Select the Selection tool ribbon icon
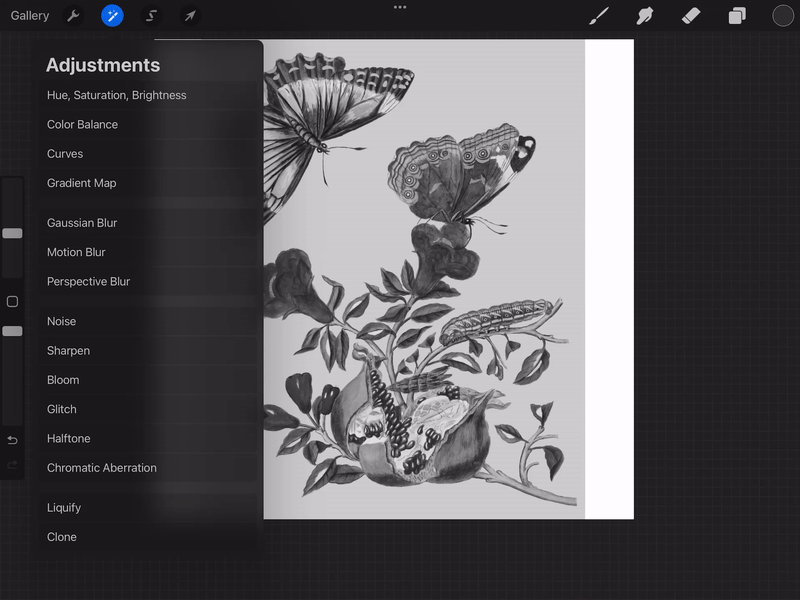The height and width of the screenshot is (600, 800). click(151, 16)
